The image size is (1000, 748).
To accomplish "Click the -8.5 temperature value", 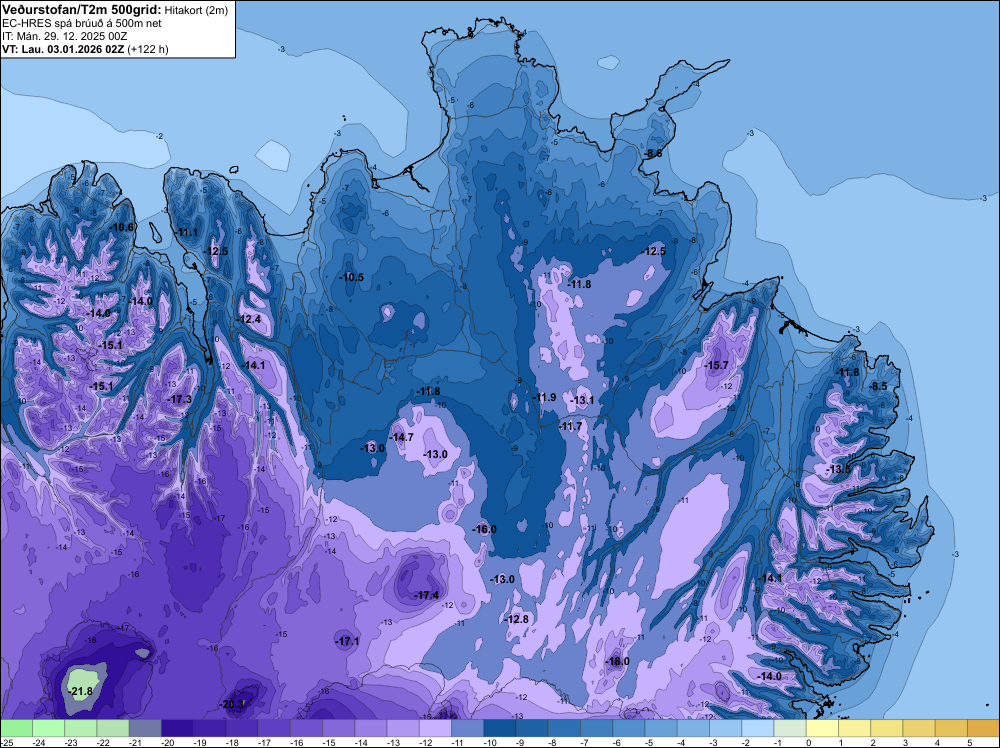I will coord(878,386).
